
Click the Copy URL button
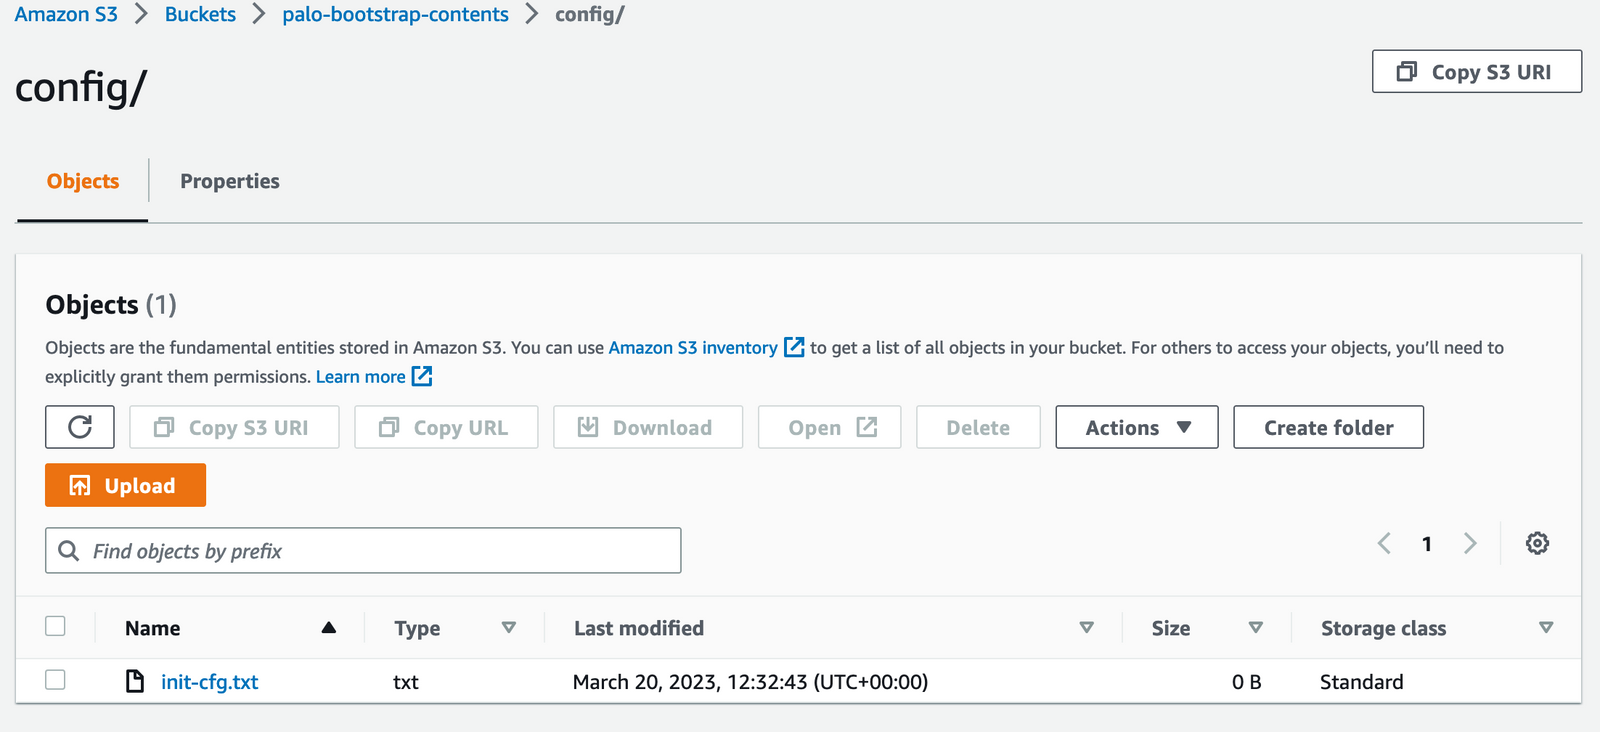[x=446, y=427]
